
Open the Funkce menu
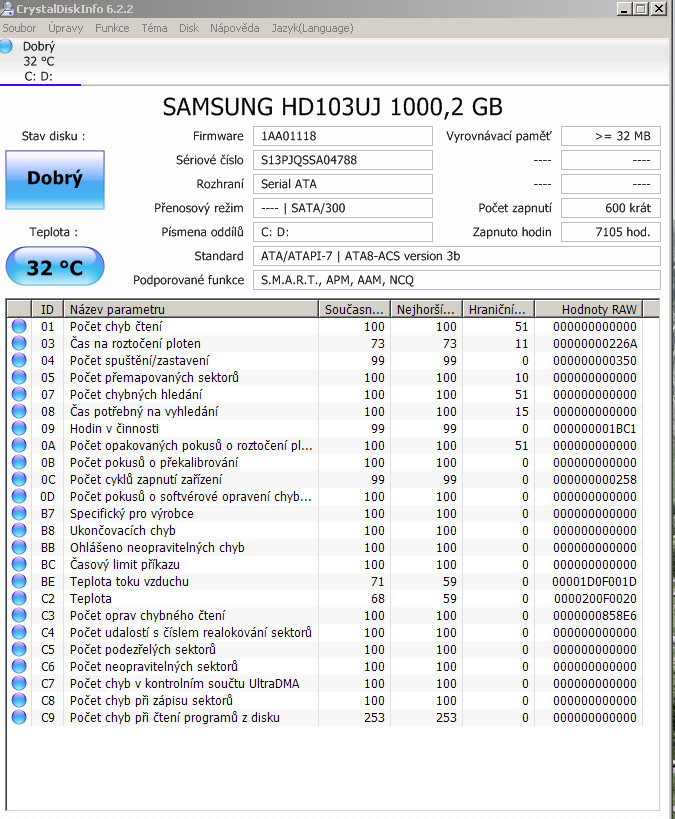112,28
